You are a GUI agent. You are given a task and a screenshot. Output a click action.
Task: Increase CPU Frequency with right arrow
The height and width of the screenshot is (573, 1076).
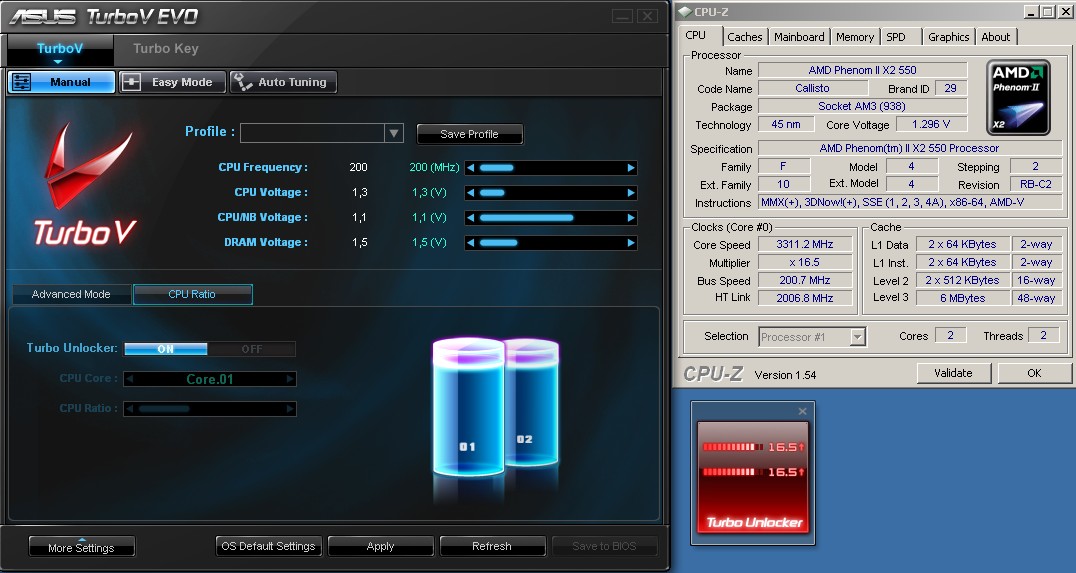[x=631, y=167]
